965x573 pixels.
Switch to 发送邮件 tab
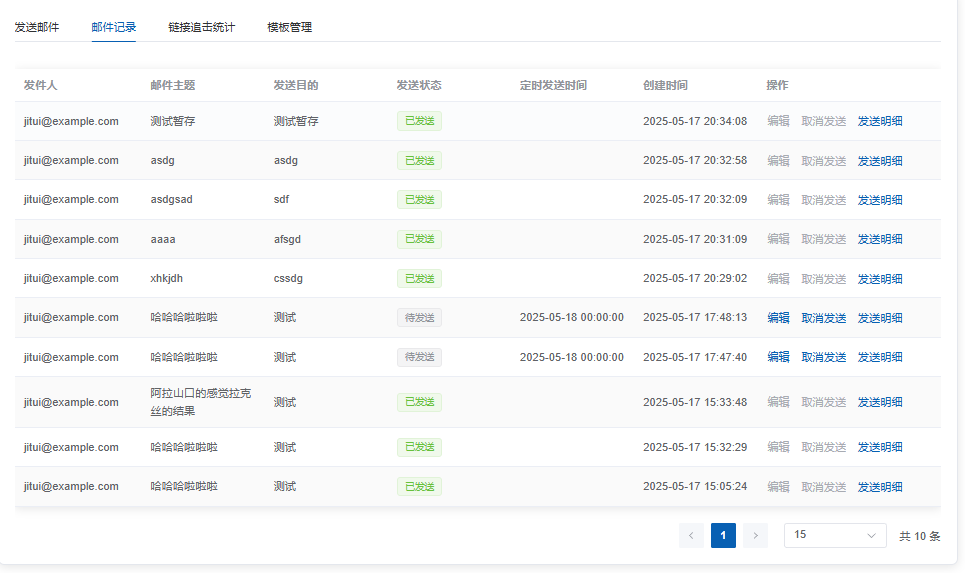[x=37, y=27]
